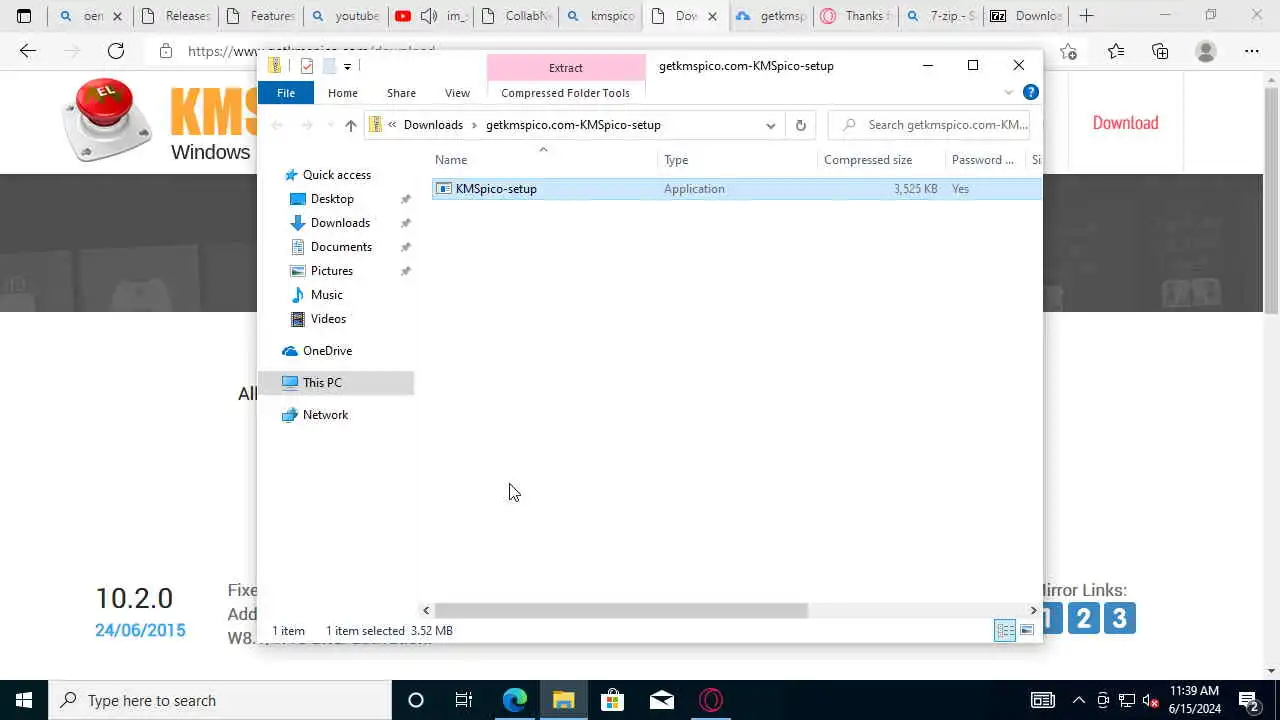The width and height of the screenshot is (1280, 720).
Task: Open the Edge Favorites list icon
Action: click(x=1116, y=51)
